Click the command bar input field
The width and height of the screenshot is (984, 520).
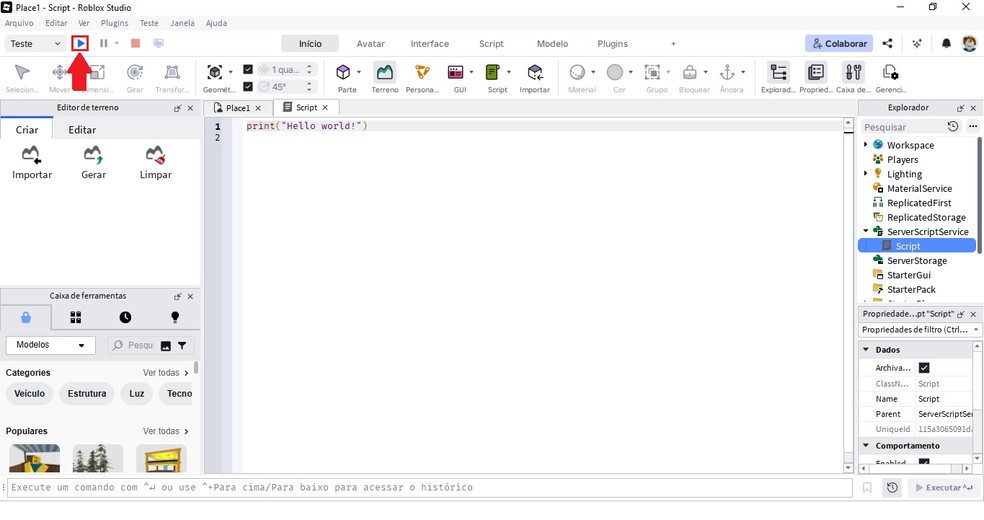pyautogui.click(x=430, y=488)
